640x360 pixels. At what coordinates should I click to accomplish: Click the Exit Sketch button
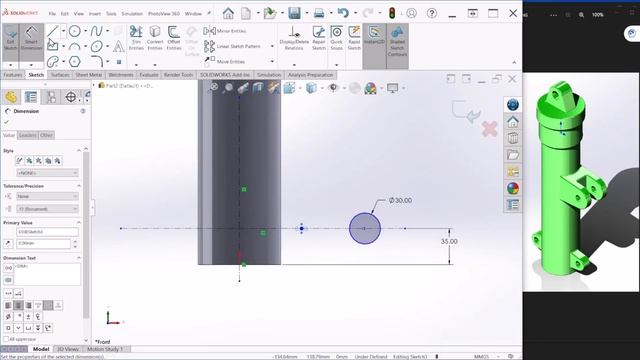[10, 41]
